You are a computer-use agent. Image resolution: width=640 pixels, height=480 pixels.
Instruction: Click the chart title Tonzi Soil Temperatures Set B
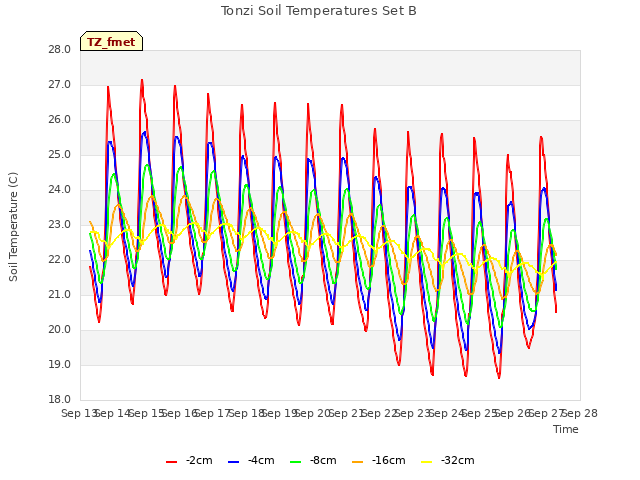[319, 11]
